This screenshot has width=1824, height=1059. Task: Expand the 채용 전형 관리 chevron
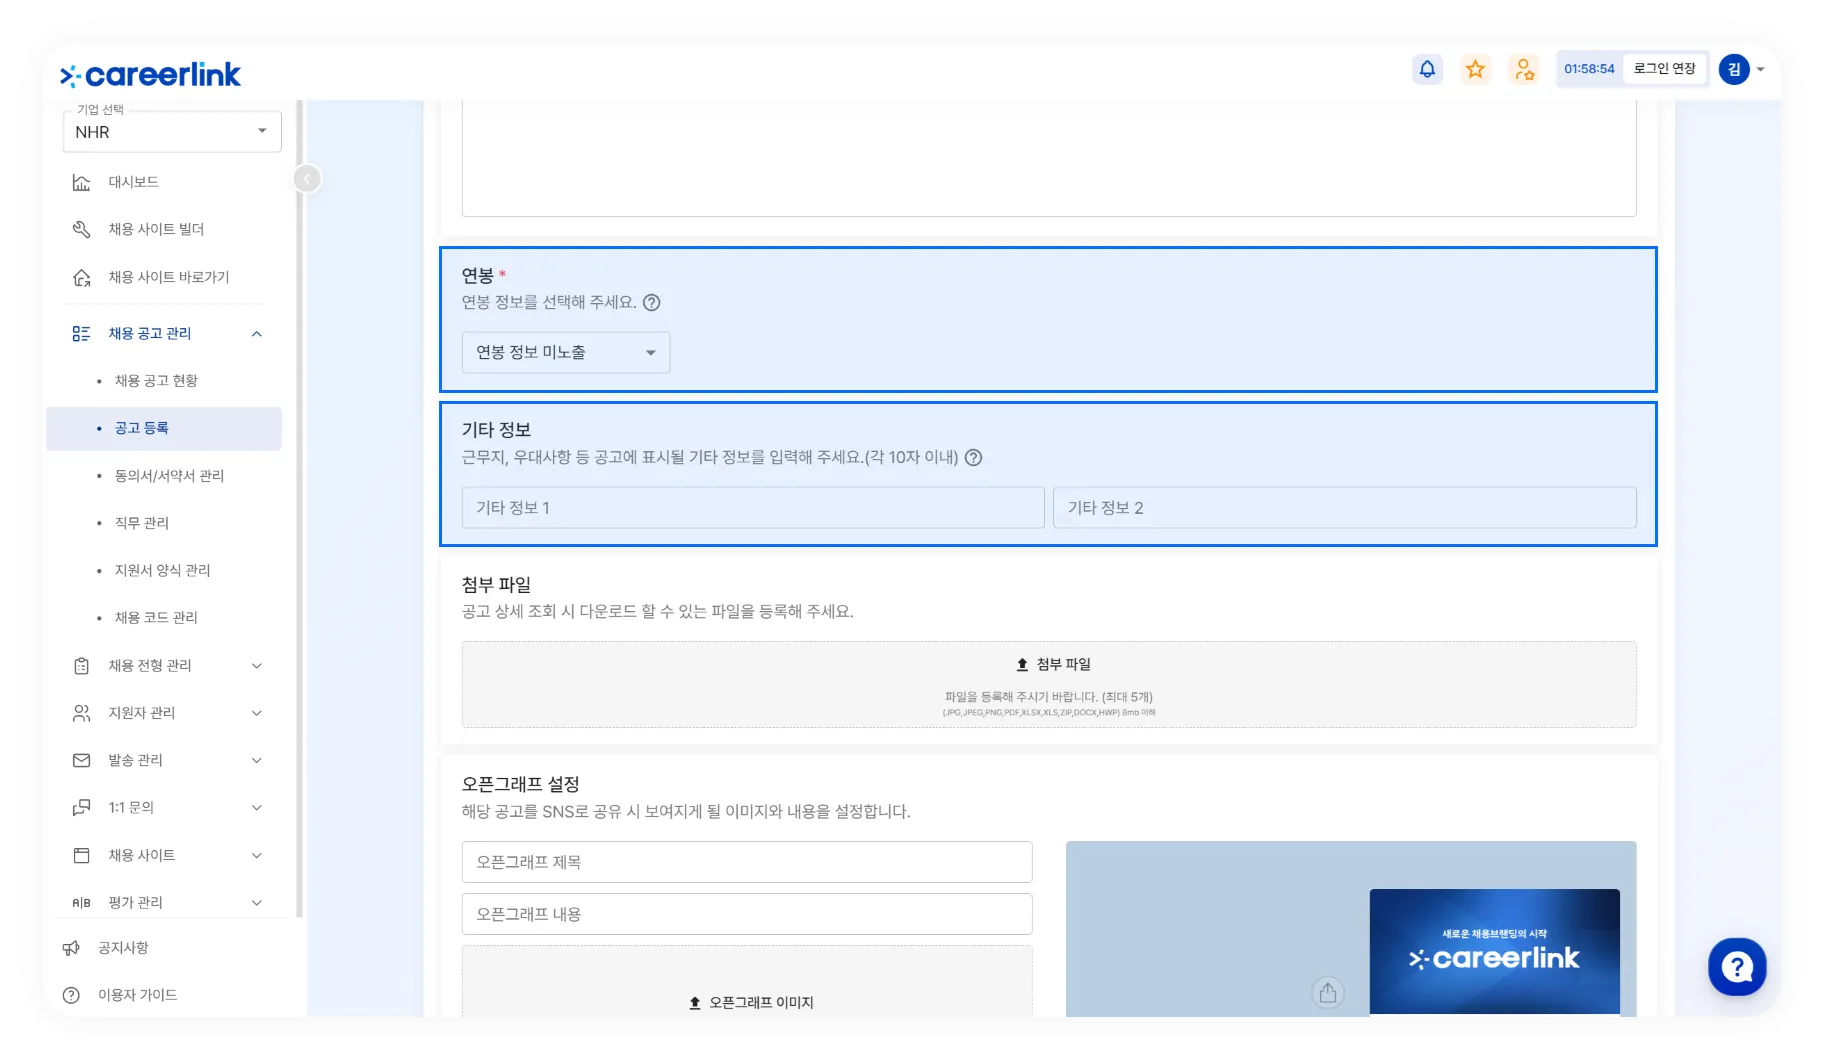257,666
